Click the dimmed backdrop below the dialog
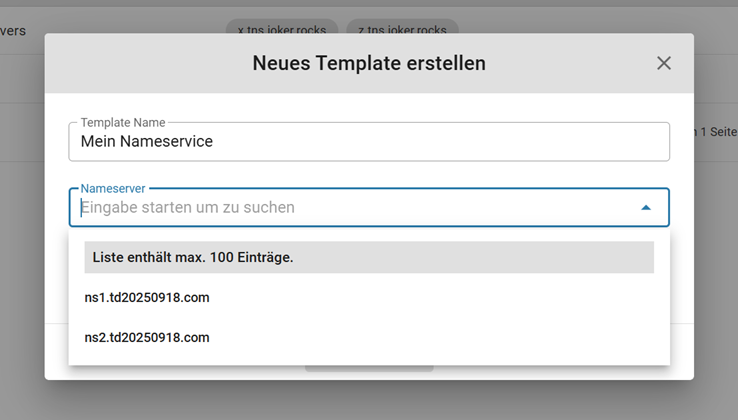Screen dimensions: 738x420 pos(369,401)
